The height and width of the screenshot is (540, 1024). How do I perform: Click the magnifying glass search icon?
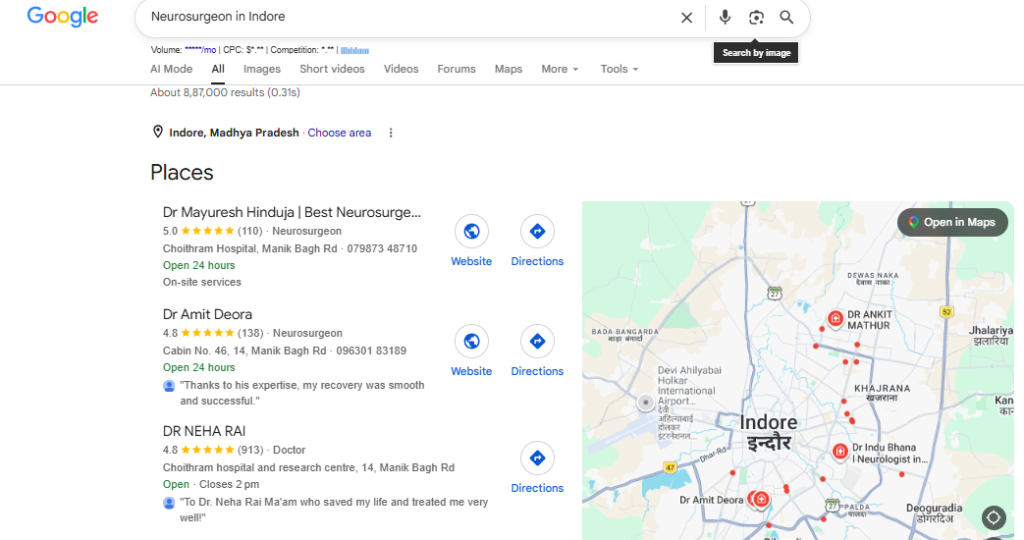tap(786, 18)
